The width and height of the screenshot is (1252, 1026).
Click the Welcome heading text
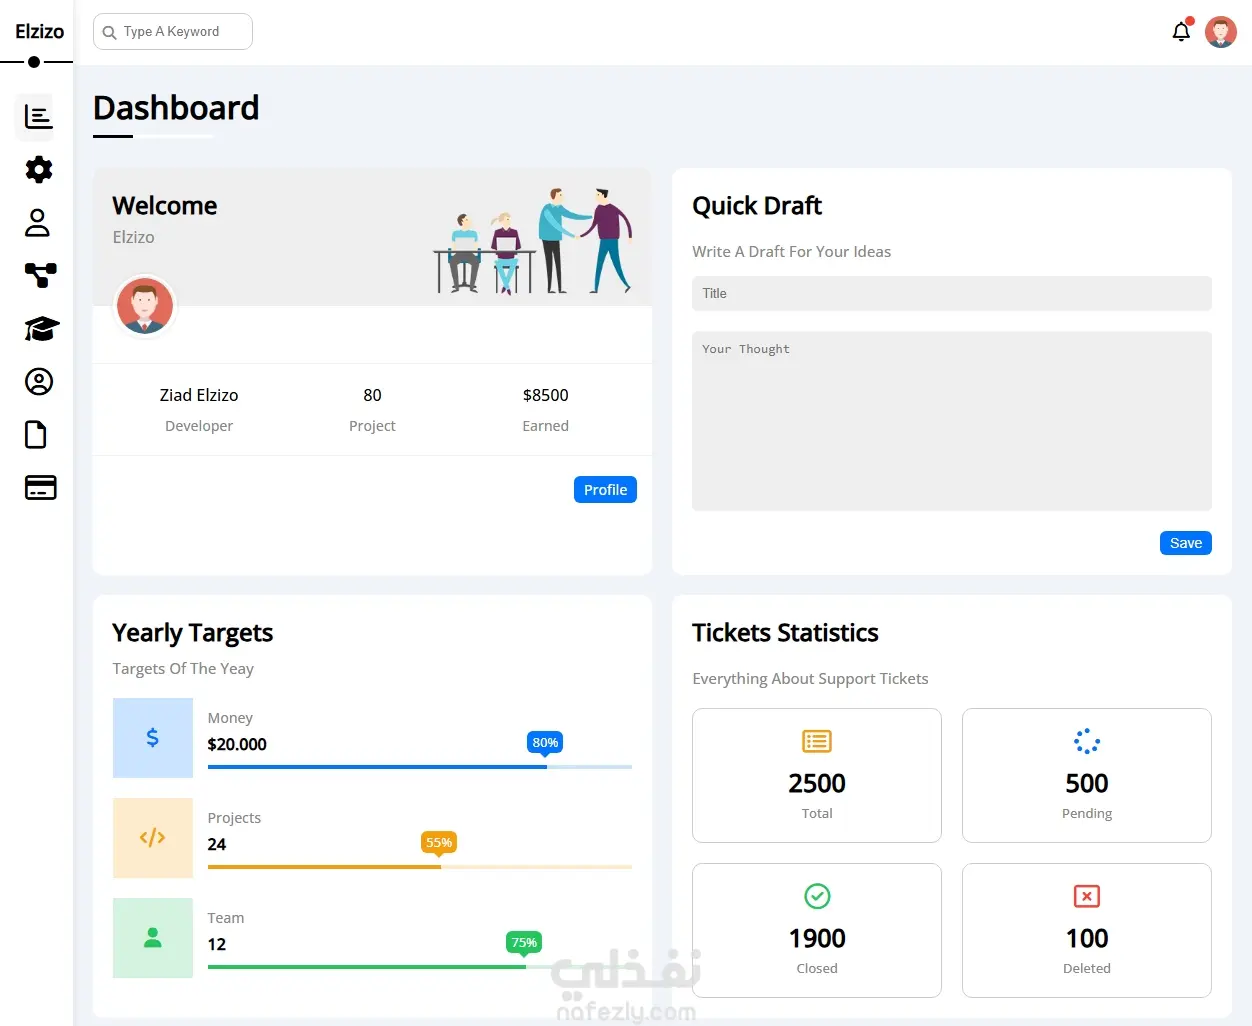coord(165,206)
